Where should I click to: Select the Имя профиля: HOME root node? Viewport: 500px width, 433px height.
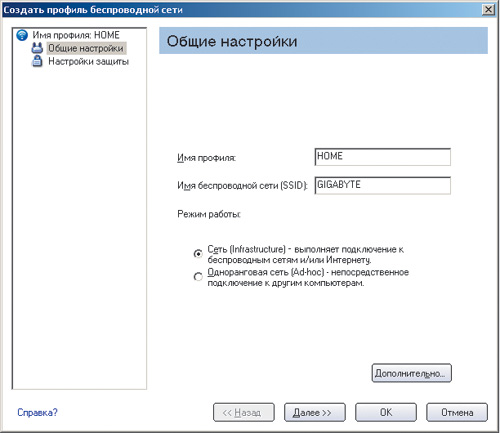tap(76, 35)
